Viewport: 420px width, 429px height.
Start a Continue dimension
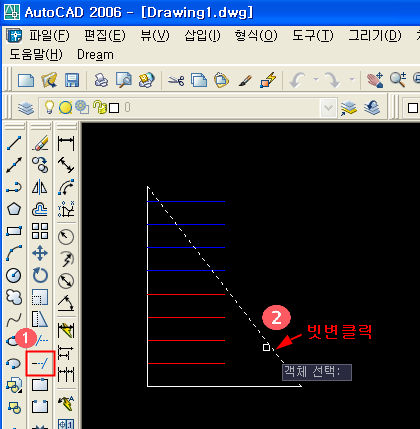click(x=66, y=374)
